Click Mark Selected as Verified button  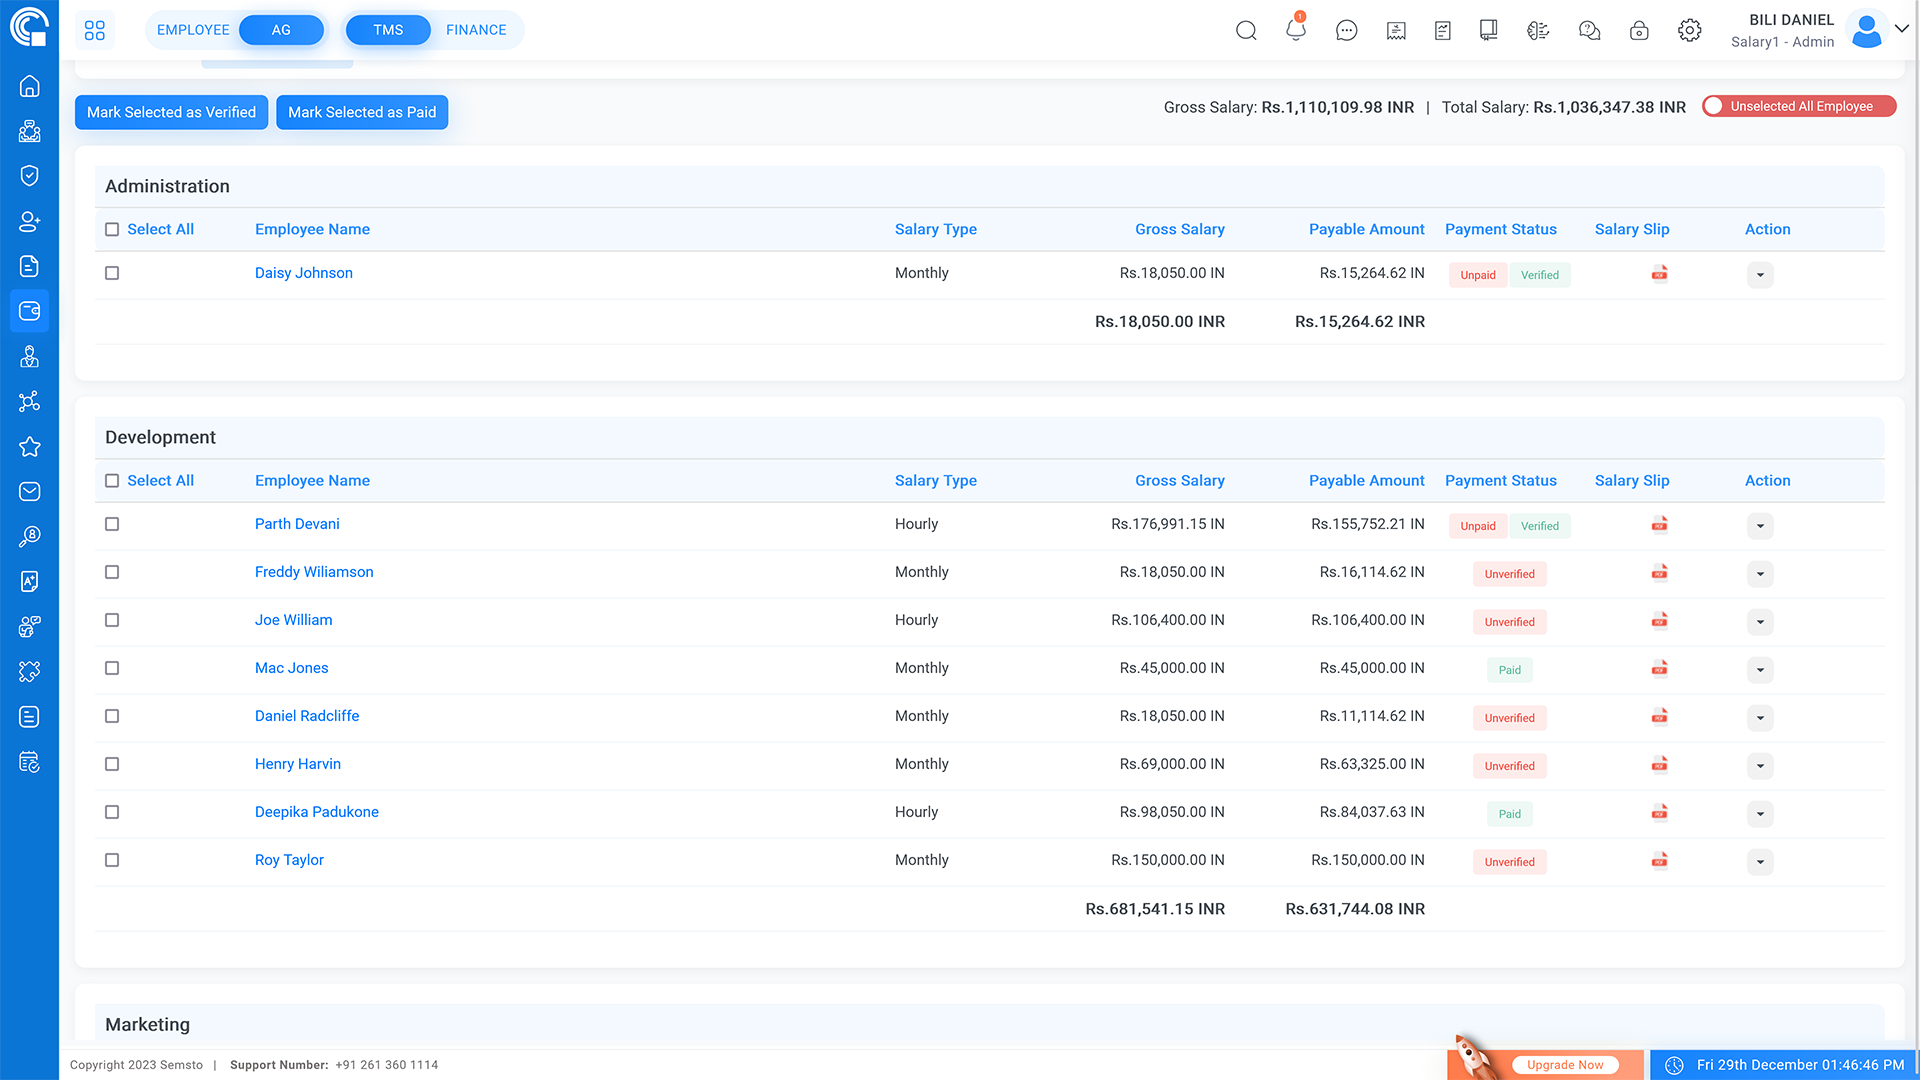(x=171, y=112)
